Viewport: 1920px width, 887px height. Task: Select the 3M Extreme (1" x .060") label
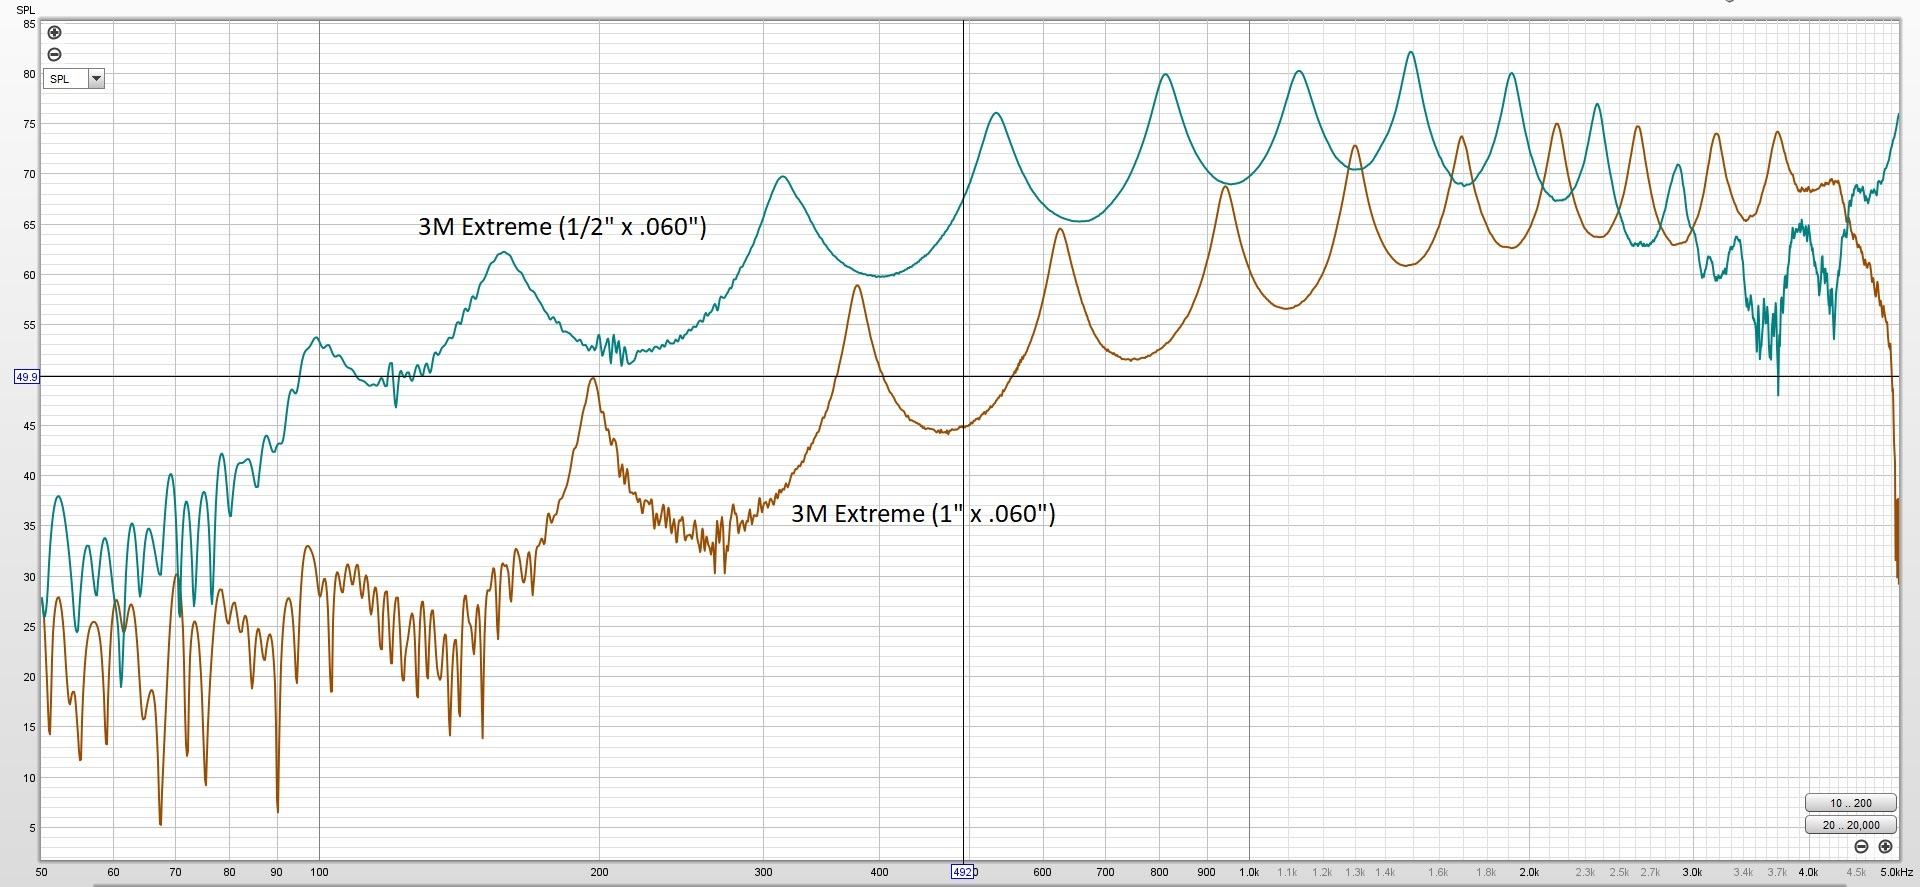pos(923,514)
